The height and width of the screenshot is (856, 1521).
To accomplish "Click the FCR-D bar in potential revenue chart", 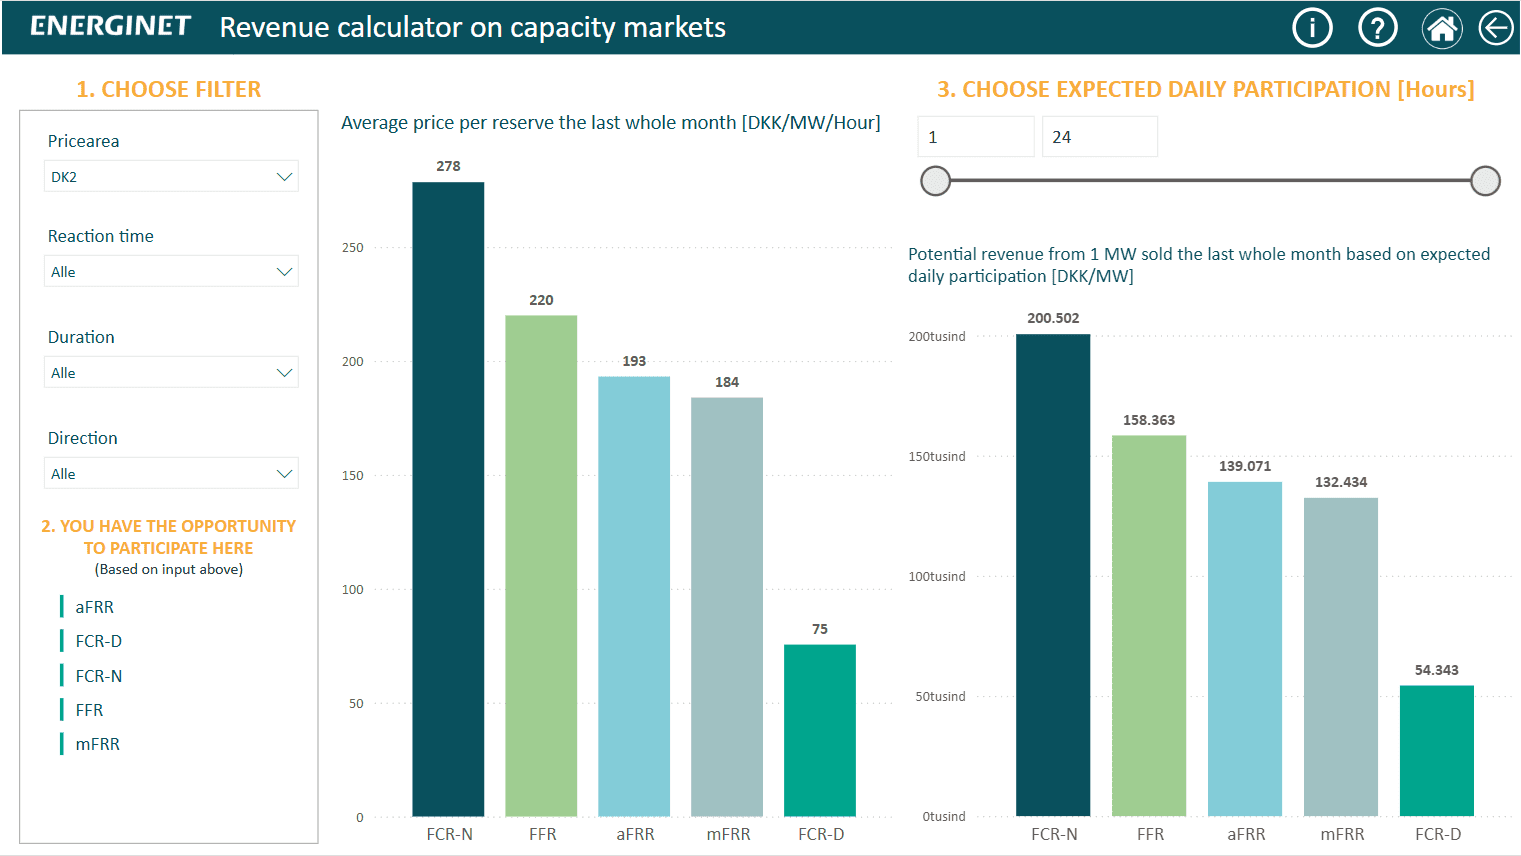I will tap(1436, 751).
